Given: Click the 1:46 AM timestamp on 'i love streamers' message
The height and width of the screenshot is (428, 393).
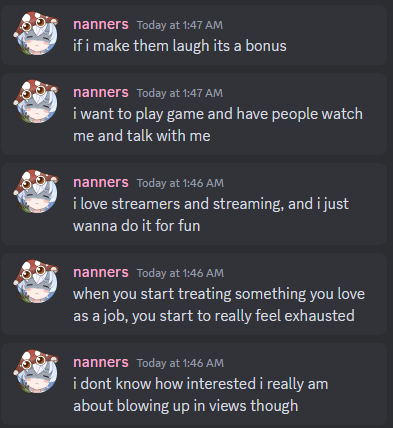Looking at the screenshot, I should (180, 183).
